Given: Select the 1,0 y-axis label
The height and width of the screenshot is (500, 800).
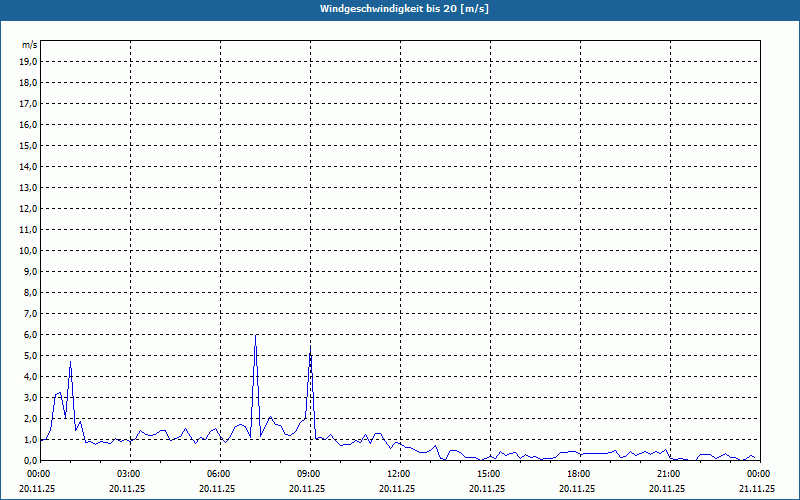Looking at the screenshot, I should (x=29, y=439).
